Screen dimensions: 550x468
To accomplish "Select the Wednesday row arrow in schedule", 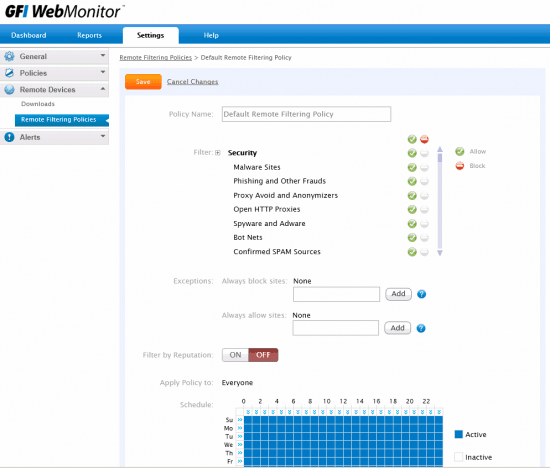I will click(240, 445).
